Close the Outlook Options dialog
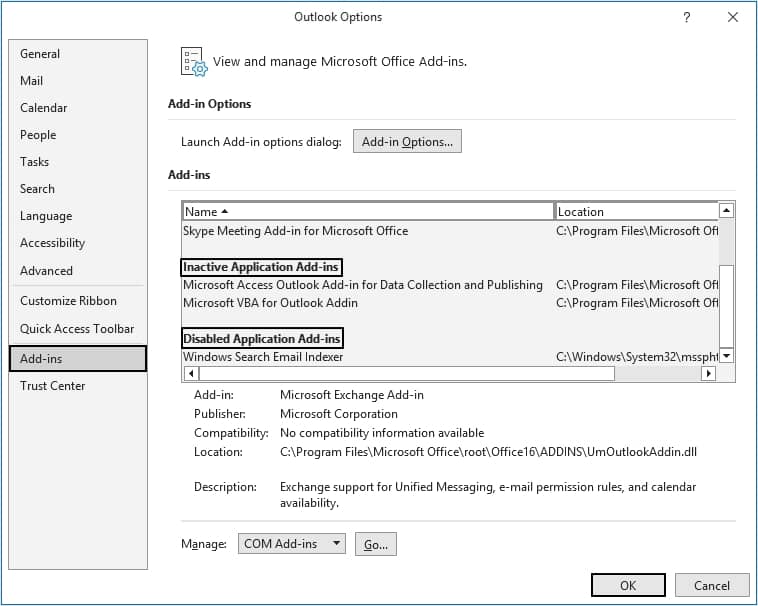The image size is (758, 606). click(733, 17)
